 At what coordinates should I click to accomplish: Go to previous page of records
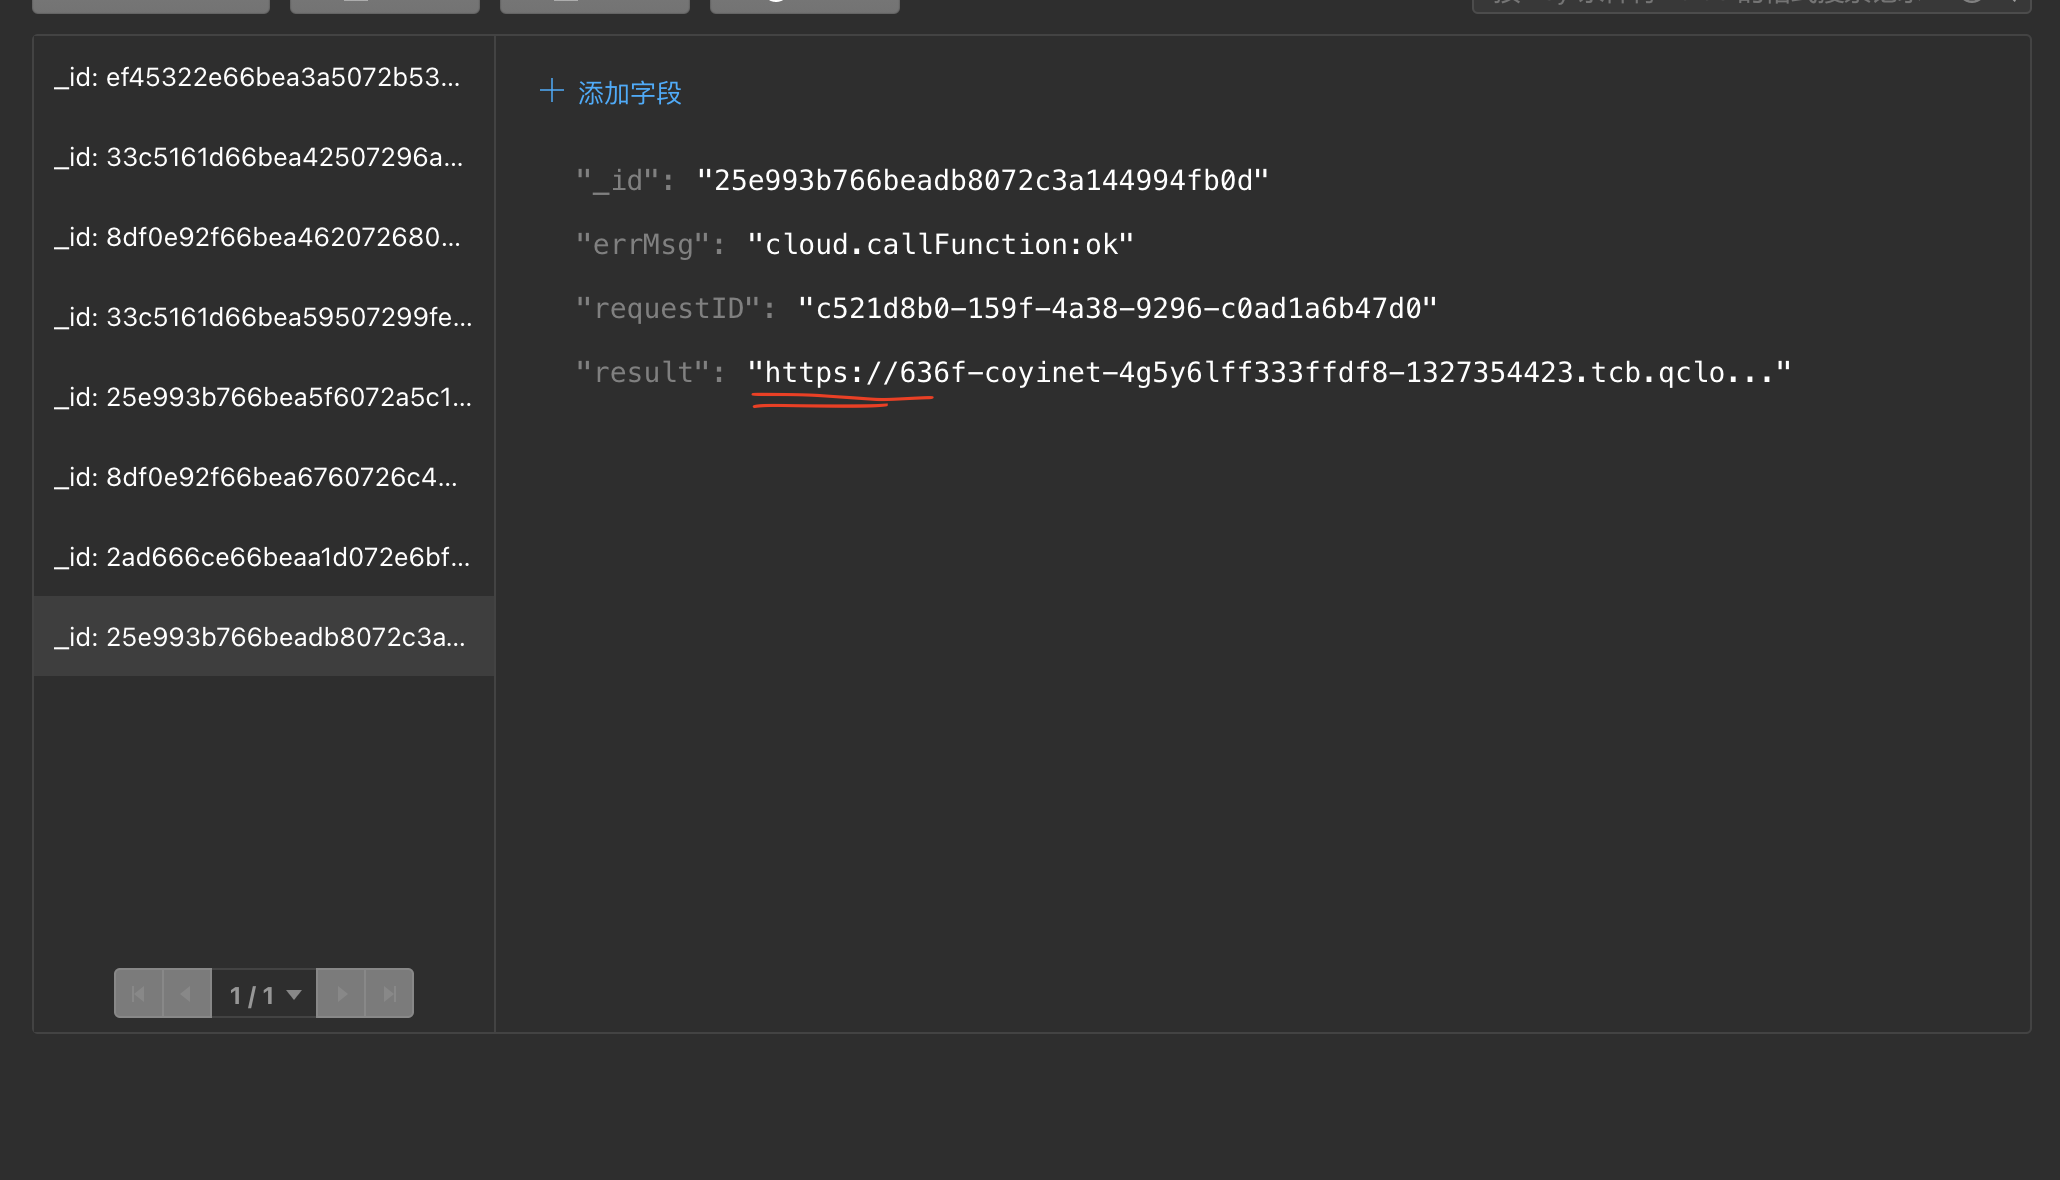(187, 994)
